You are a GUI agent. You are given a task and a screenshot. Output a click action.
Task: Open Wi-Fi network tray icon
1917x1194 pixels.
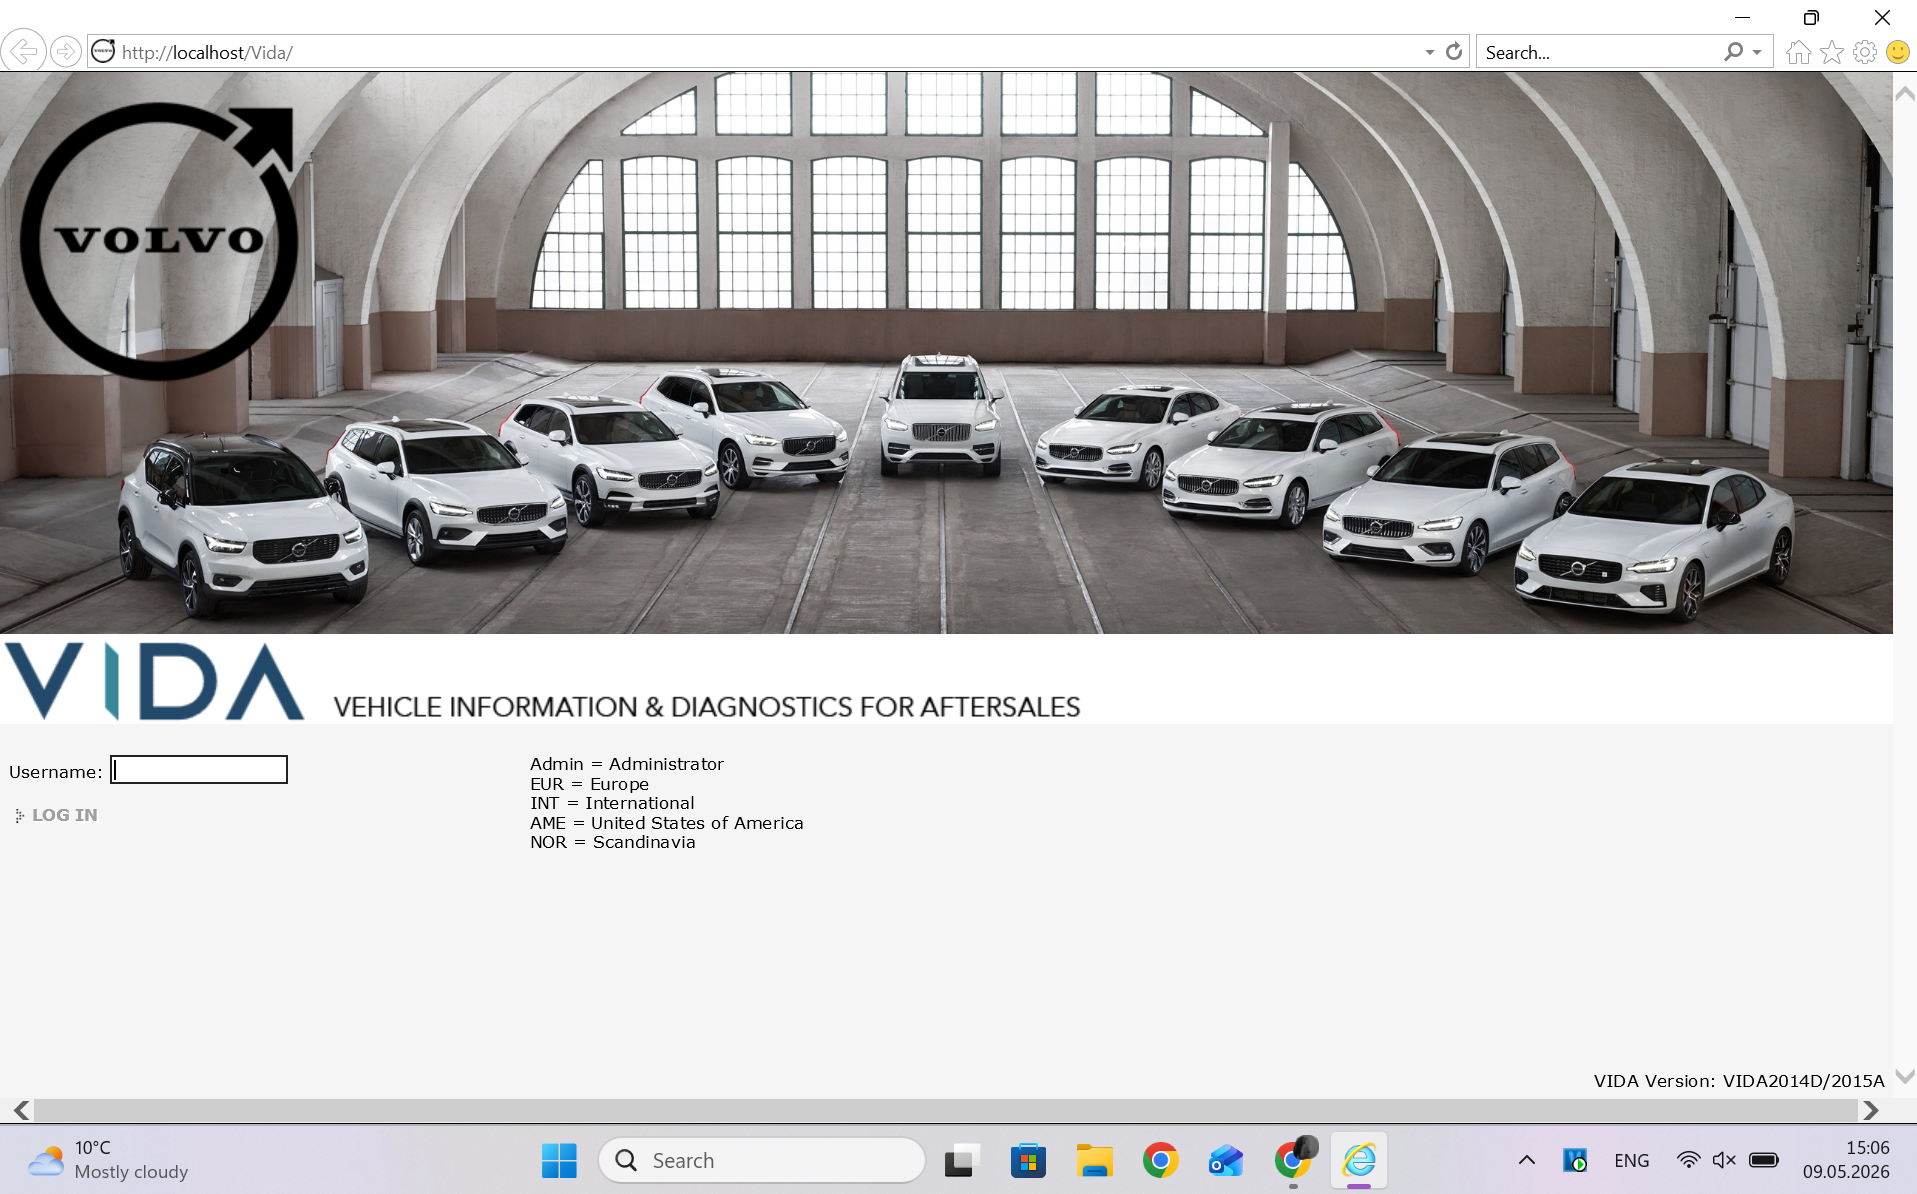(1688, 1160)
